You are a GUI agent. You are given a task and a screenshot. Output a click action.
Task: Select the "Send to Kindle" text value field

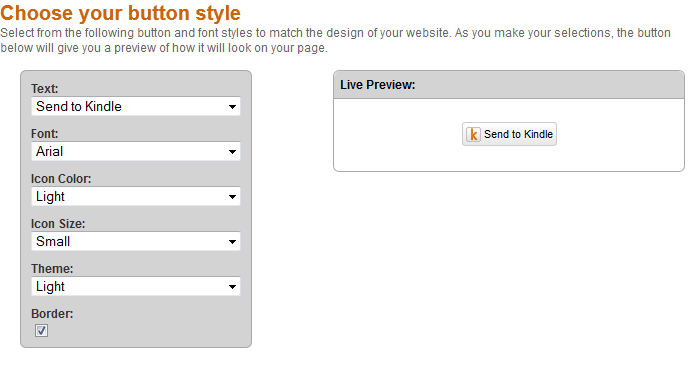coord(136,106)
